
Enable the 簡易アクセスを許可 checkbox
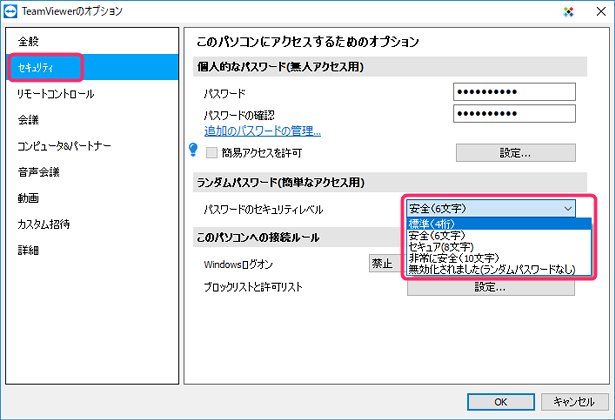pos(212,153)
